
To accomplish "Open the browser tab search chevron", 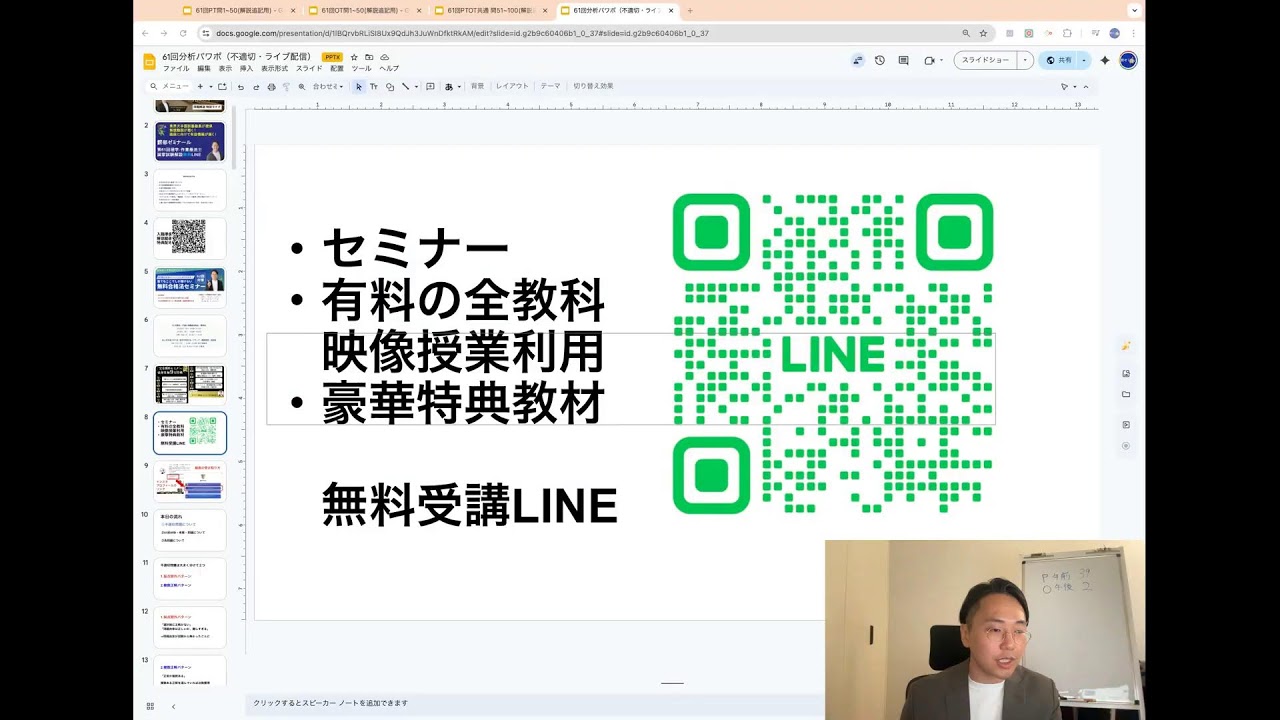I will [x=1134, y=10].
